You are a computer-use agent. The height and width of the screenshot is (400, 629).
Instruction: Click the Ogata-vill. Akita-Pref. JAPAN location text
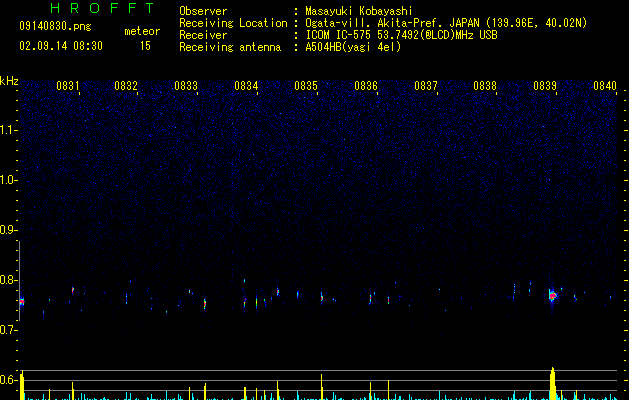pos(393,23)
